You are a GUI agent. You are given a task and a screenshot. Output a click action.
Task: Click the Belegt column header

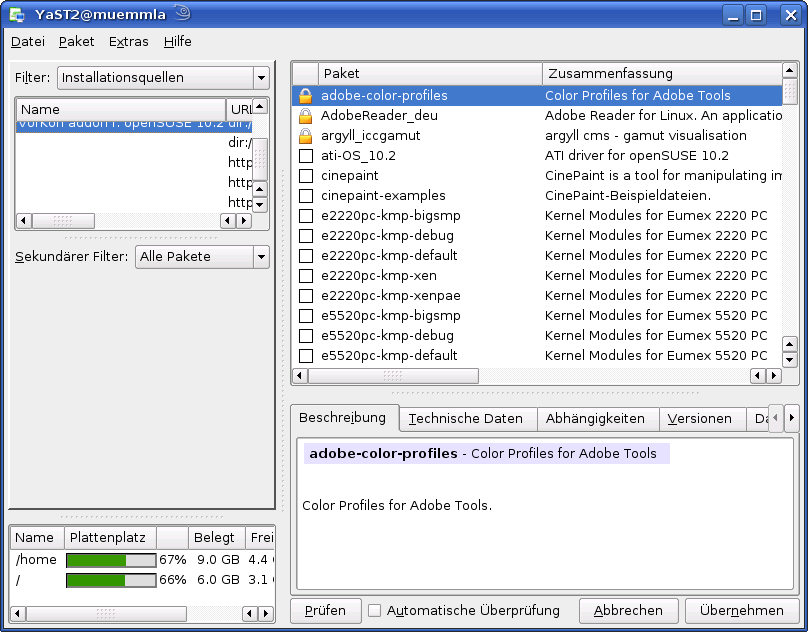click(x=216, y=538)
